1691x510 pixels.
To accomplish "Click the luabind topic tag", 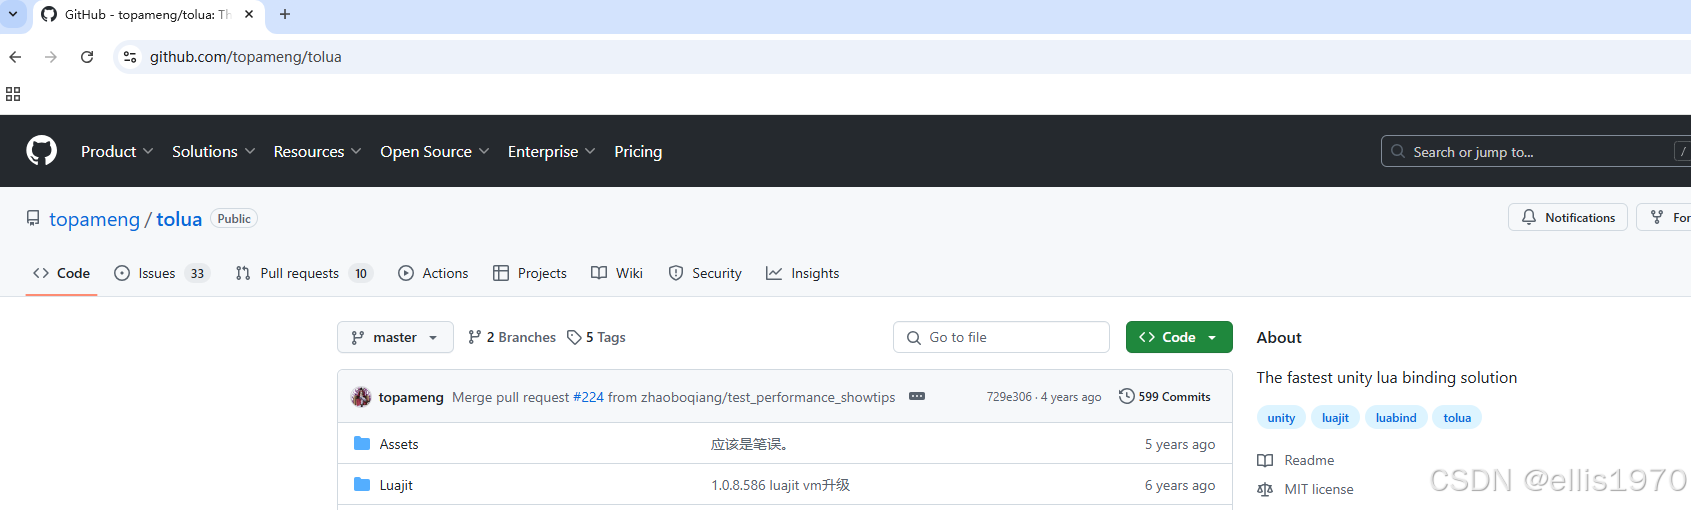I will pos(1396,418).
